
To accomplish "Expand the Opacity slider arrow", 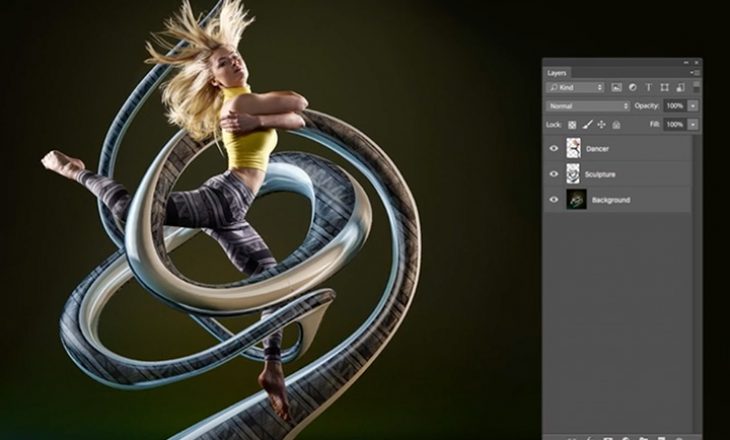I will [693, 106].
